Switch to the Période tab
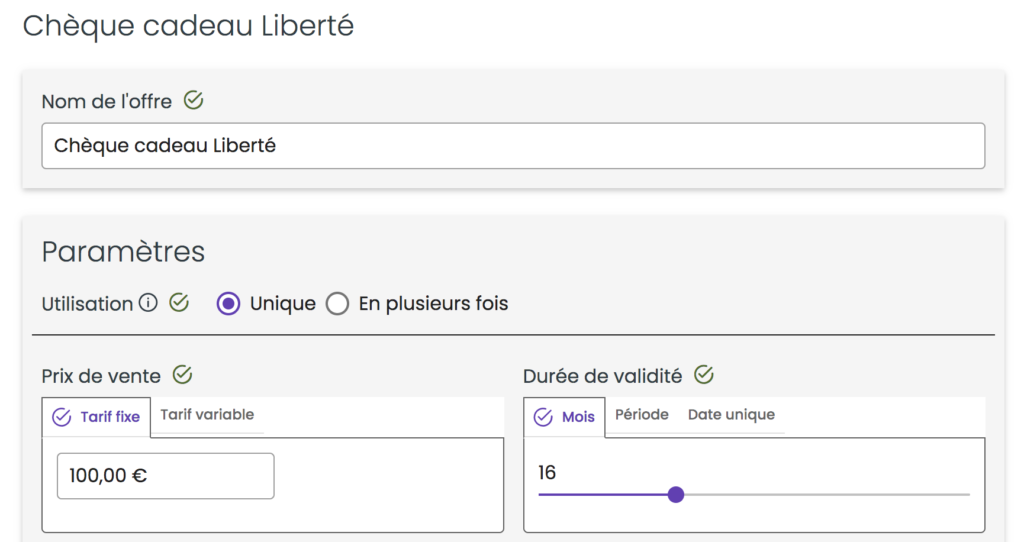This screenshot has width=1024, height=542. pyautogui.click(x=642, y=415)
